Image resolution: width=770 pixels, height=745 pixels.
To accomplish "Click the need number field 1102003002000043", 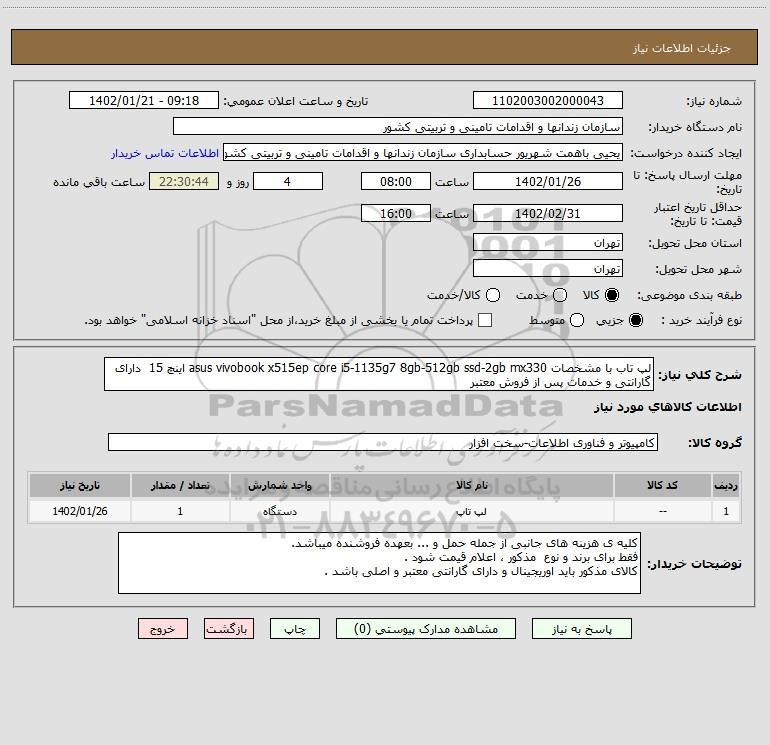I will click(x=548, y=101).
